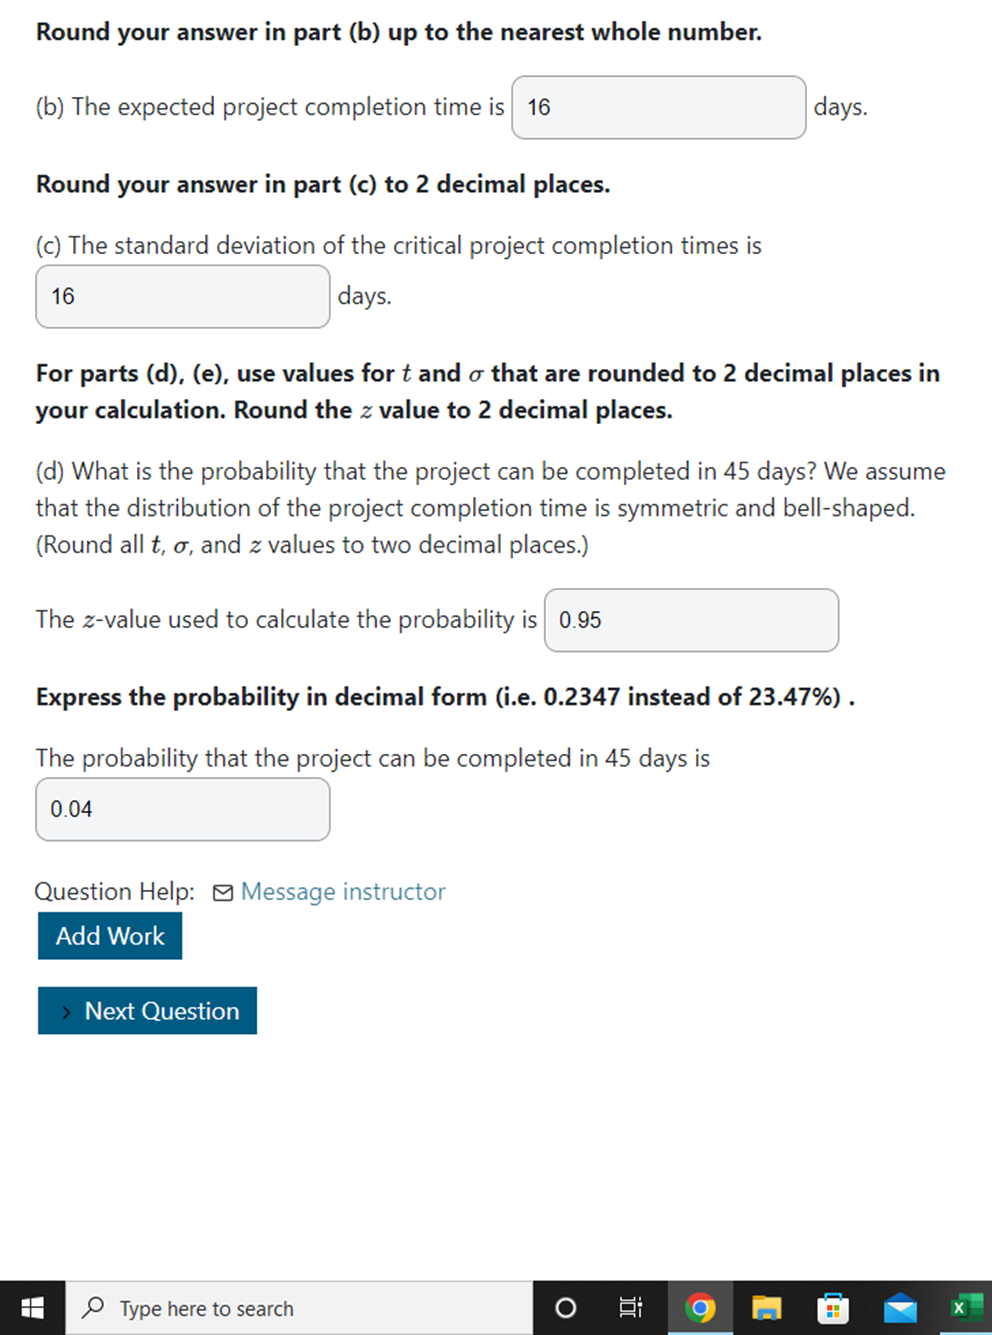
Task: Click the Chrome app highlighted in the taskbar
Action: (701, 1307)
